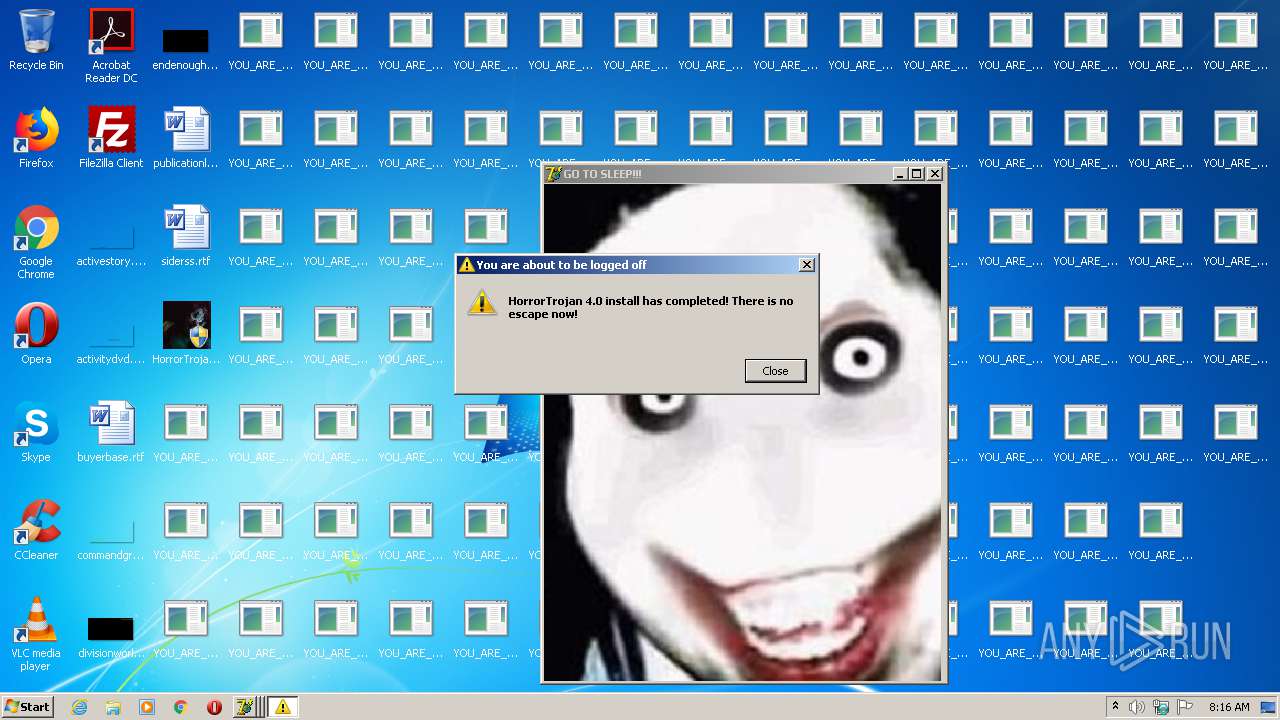Launch FileZilla Client shortcut
1280x720 pixels.
(x=111, y=138)
